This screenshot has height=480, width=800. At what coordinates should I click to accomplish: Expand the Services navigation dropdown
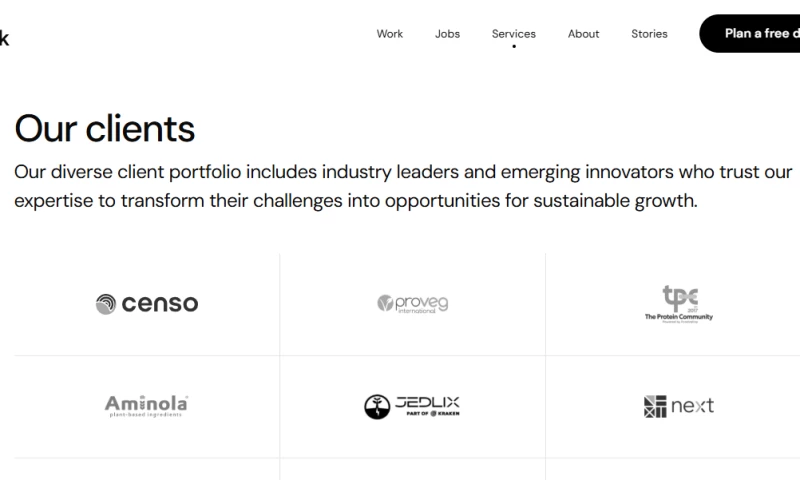click(x=513, y=33)
